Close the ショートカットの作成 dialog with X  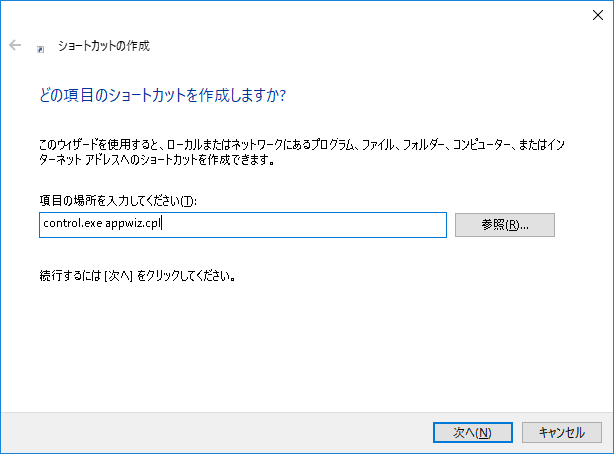(598, 15)
